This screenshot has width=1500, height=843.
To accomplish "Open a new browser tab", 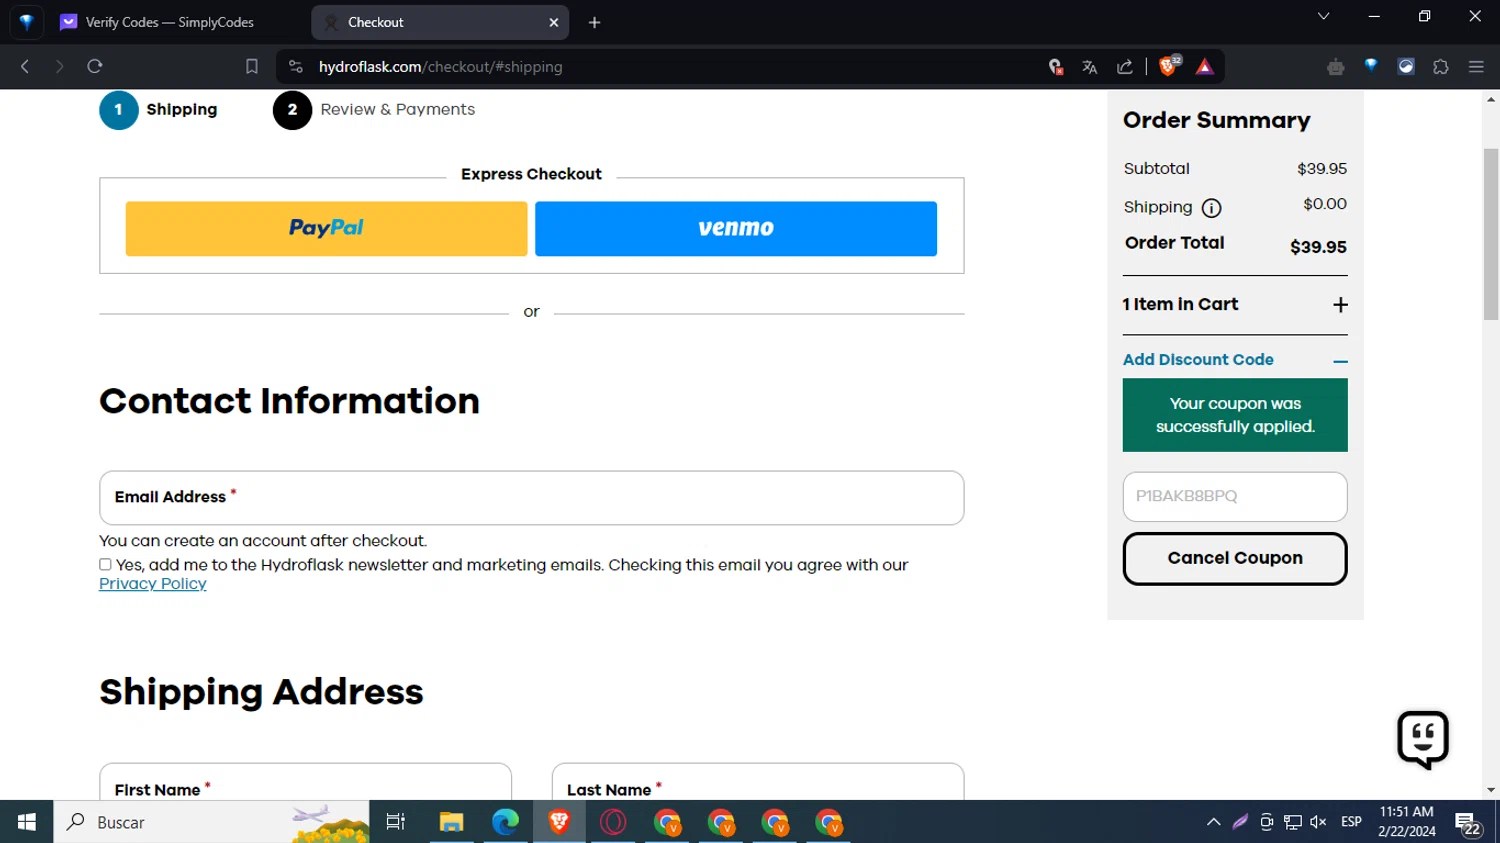I will coord(594,22).
